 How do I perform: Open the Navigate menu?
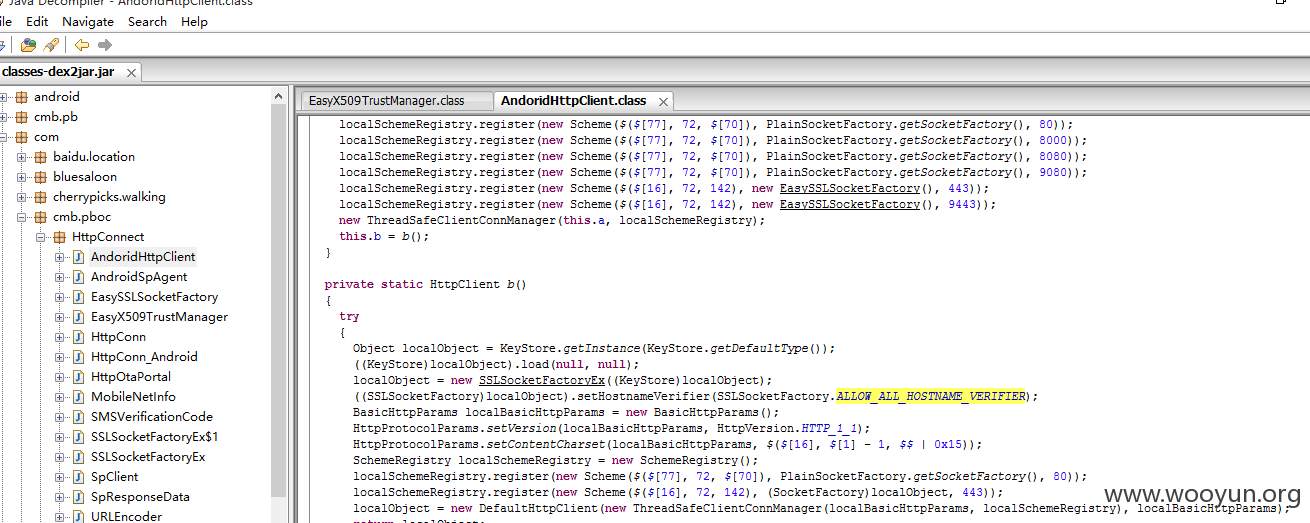point(88,21)
